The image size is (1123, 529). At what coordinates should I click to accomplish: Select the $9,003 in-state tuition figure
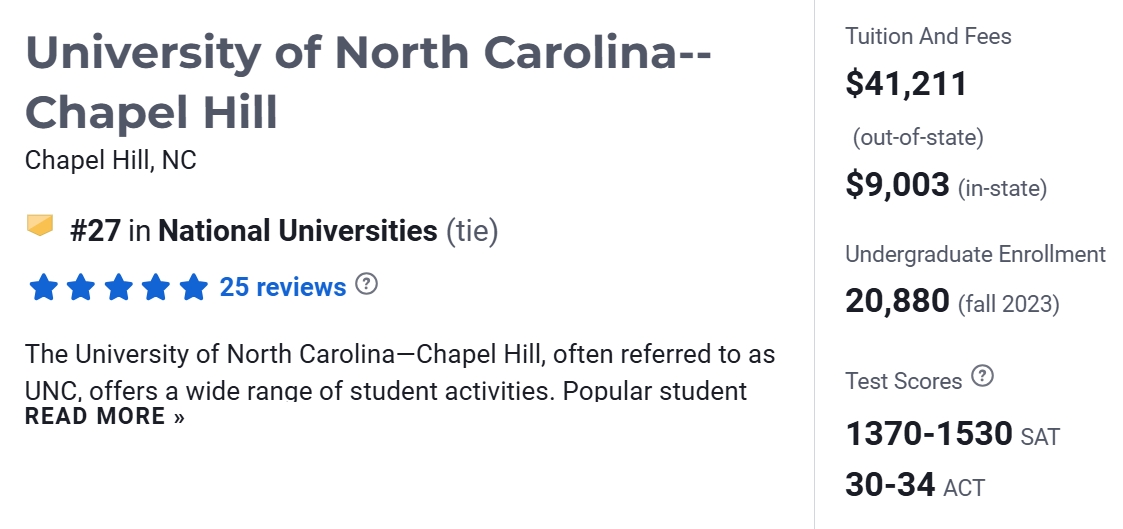[897, 185]
